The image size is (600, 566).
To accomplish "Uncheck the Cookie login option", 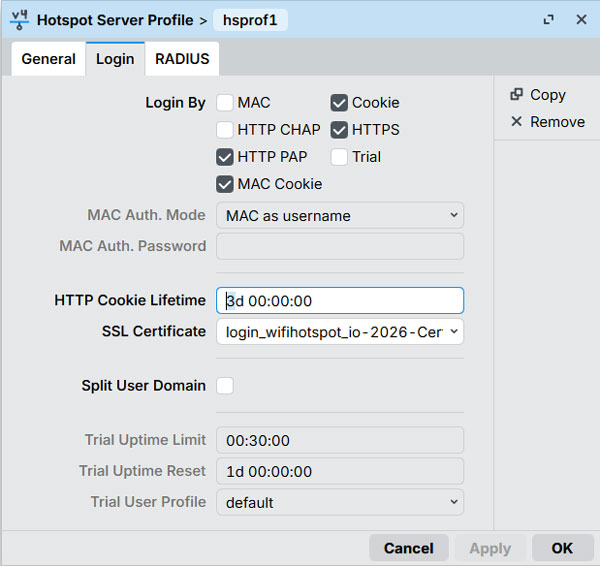I will click(x=339, y=103).
